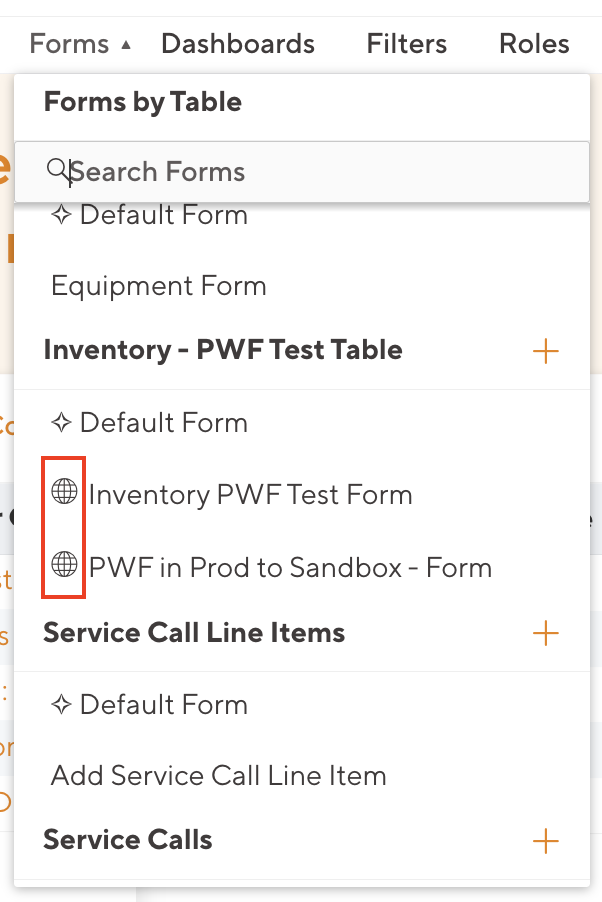Click globe icon beside PWF in Prod to Sandbox
Viewport: 602px width, 902px height.
(x=64, y=565)
